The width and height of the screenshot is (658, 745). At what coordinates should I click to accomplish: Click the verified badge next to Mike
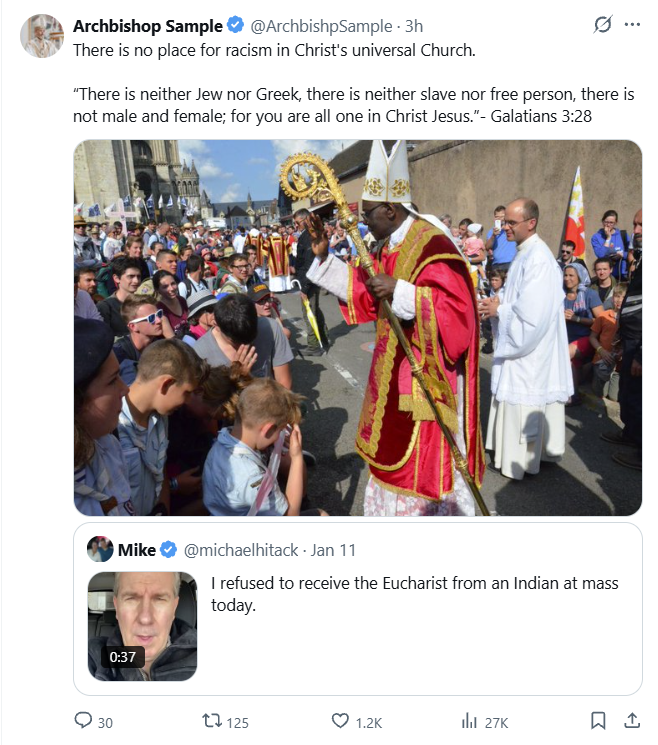(x=169, y=550)
